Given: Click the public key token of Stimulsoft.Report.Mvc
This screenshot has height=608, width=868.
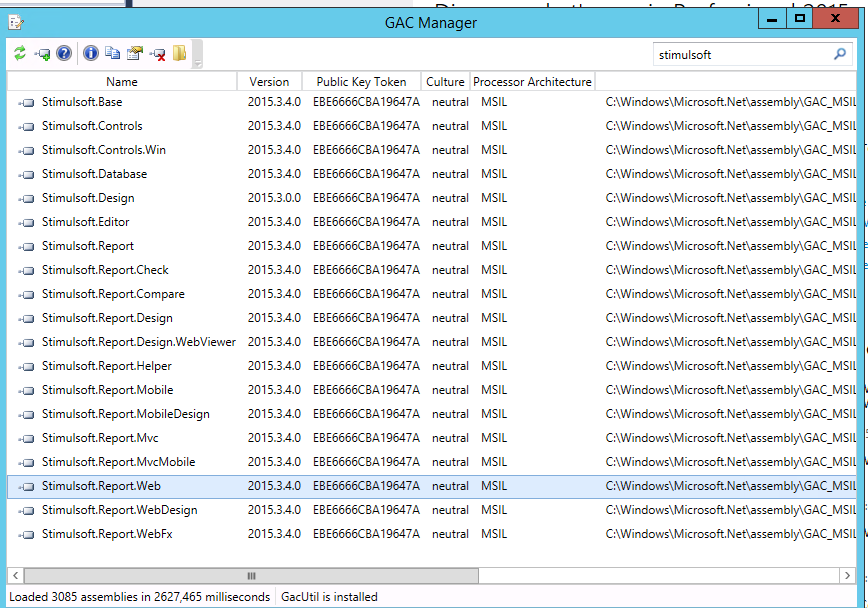Looking at the screenshot, I should (x=366, y=438).
